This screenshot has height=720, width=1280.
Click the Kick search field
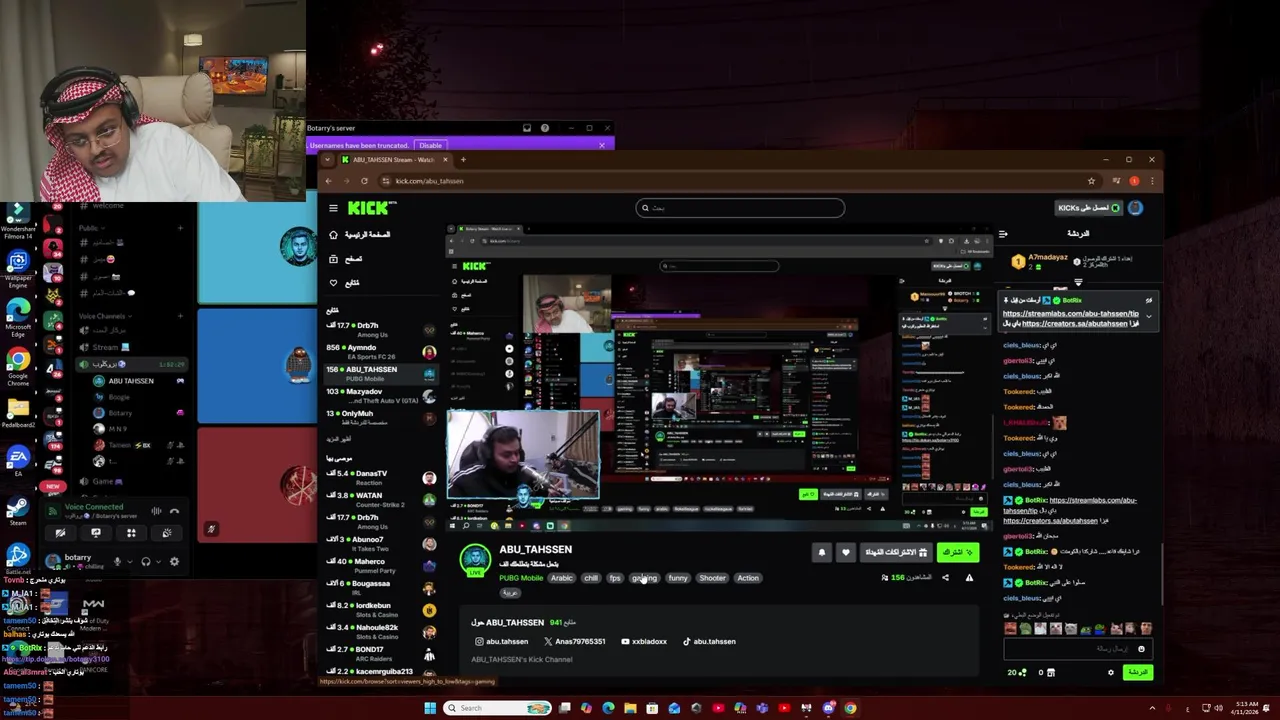click(740, 208)
